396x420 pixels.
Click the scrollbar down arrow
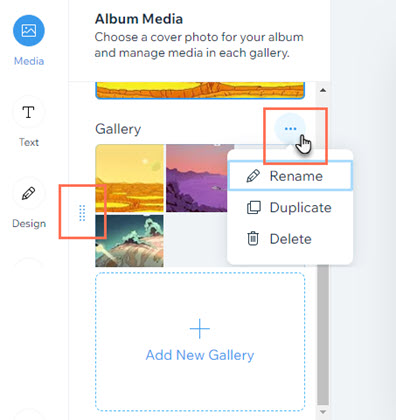[323, 412]
